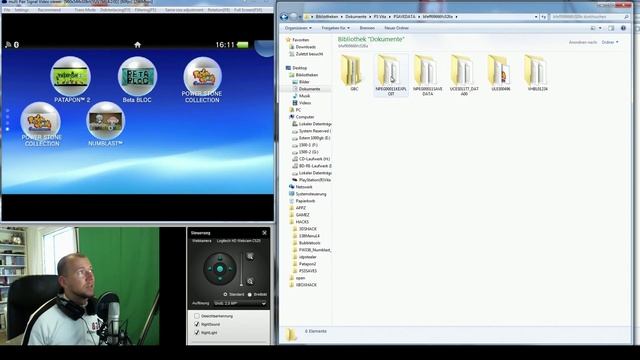Pan webcam down with the bottom arrow
This screenshot has height=360, width=640.
(220, 279)
